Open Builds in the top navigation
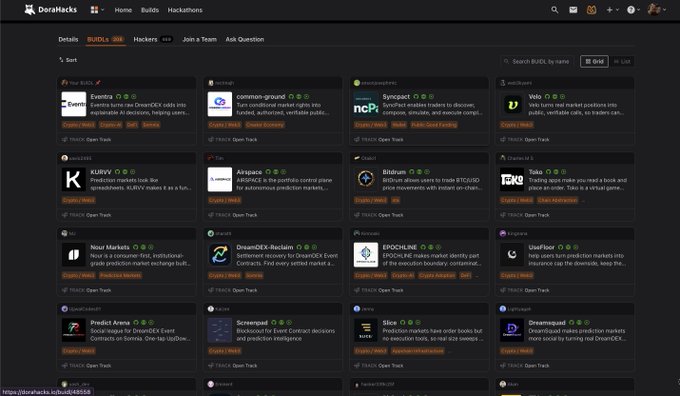Viewport: 680px width, 396px height. pyautogui.click(x=150, y=10)
